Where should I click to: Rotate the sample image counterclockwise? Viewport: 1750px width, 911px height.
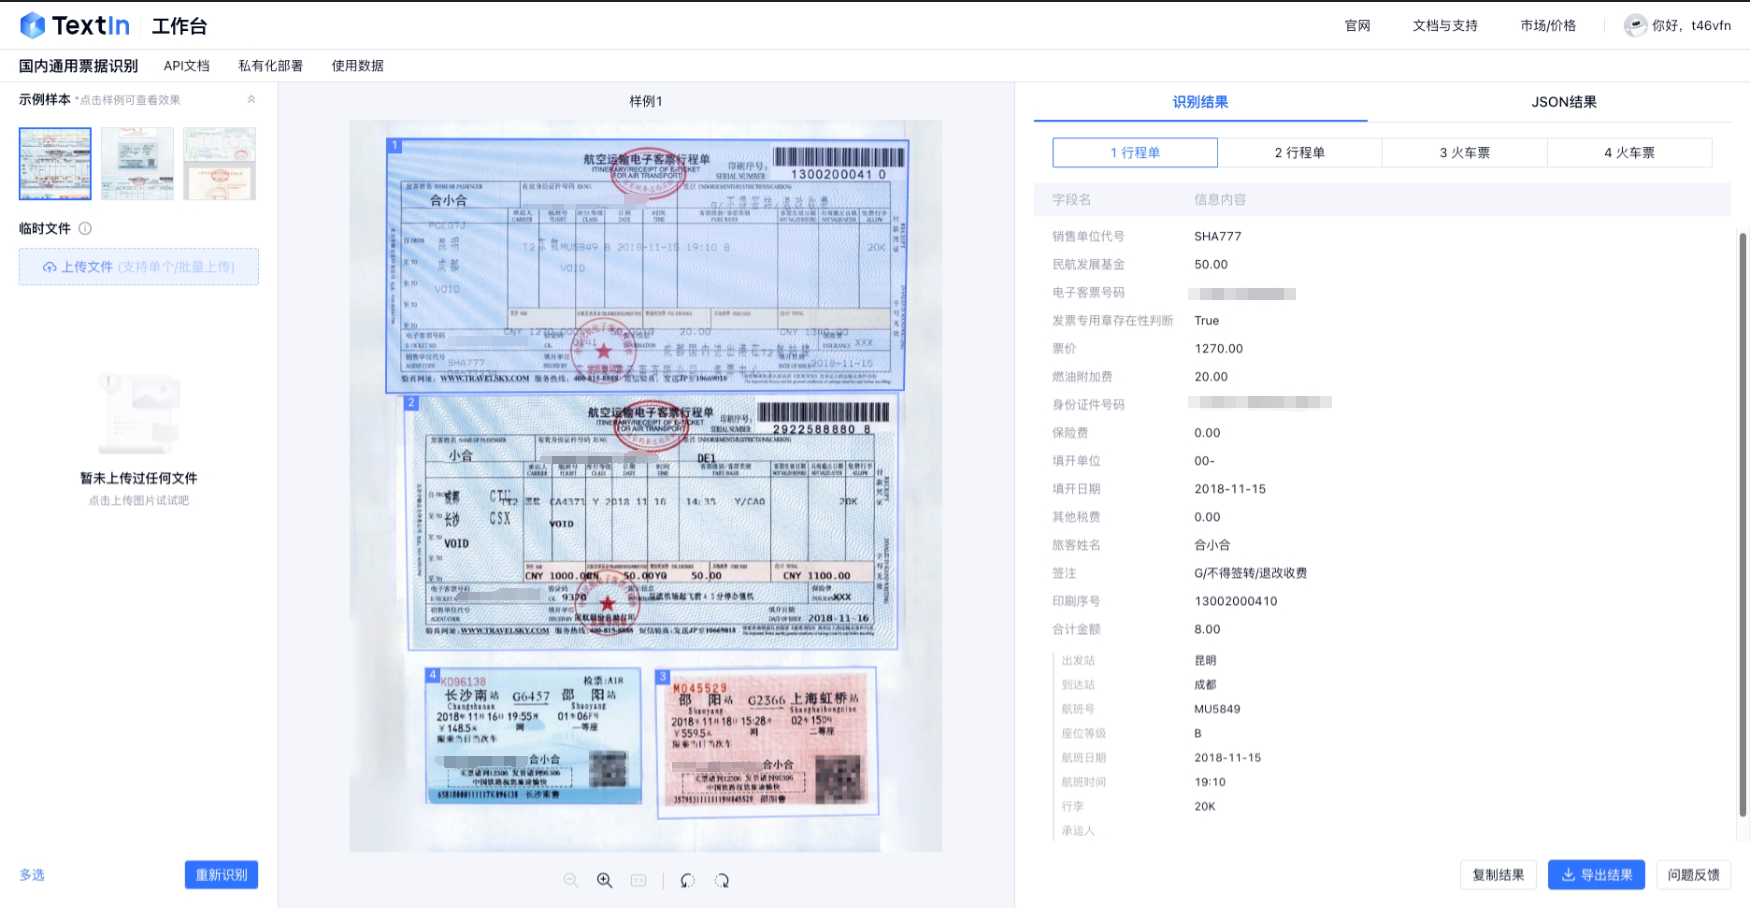[x=687, y=880]
